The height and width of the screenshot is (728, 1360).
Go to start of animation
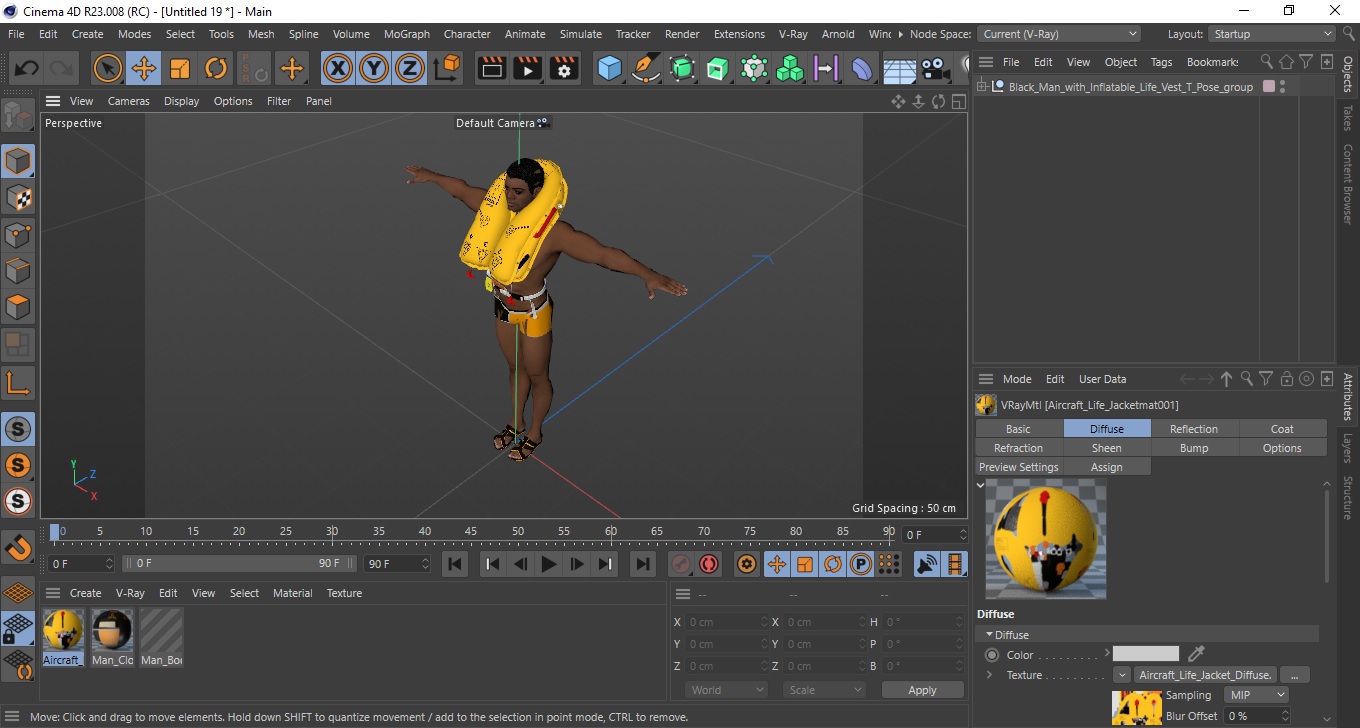(455, 564)
